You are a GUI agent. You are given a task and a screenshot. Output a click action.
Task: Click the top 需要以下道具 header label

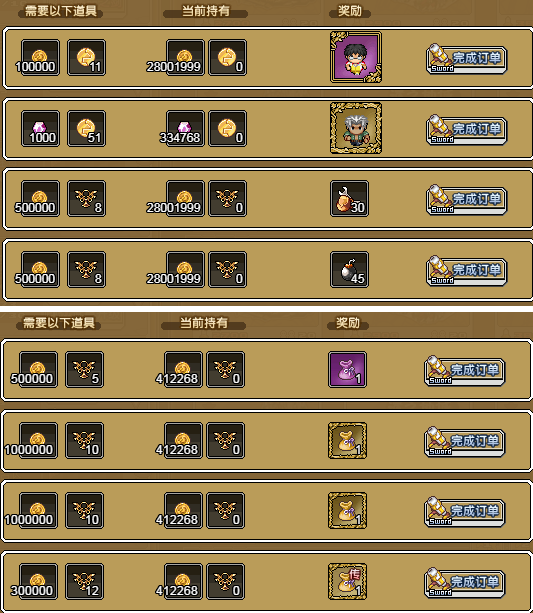(x=61, y=11)
